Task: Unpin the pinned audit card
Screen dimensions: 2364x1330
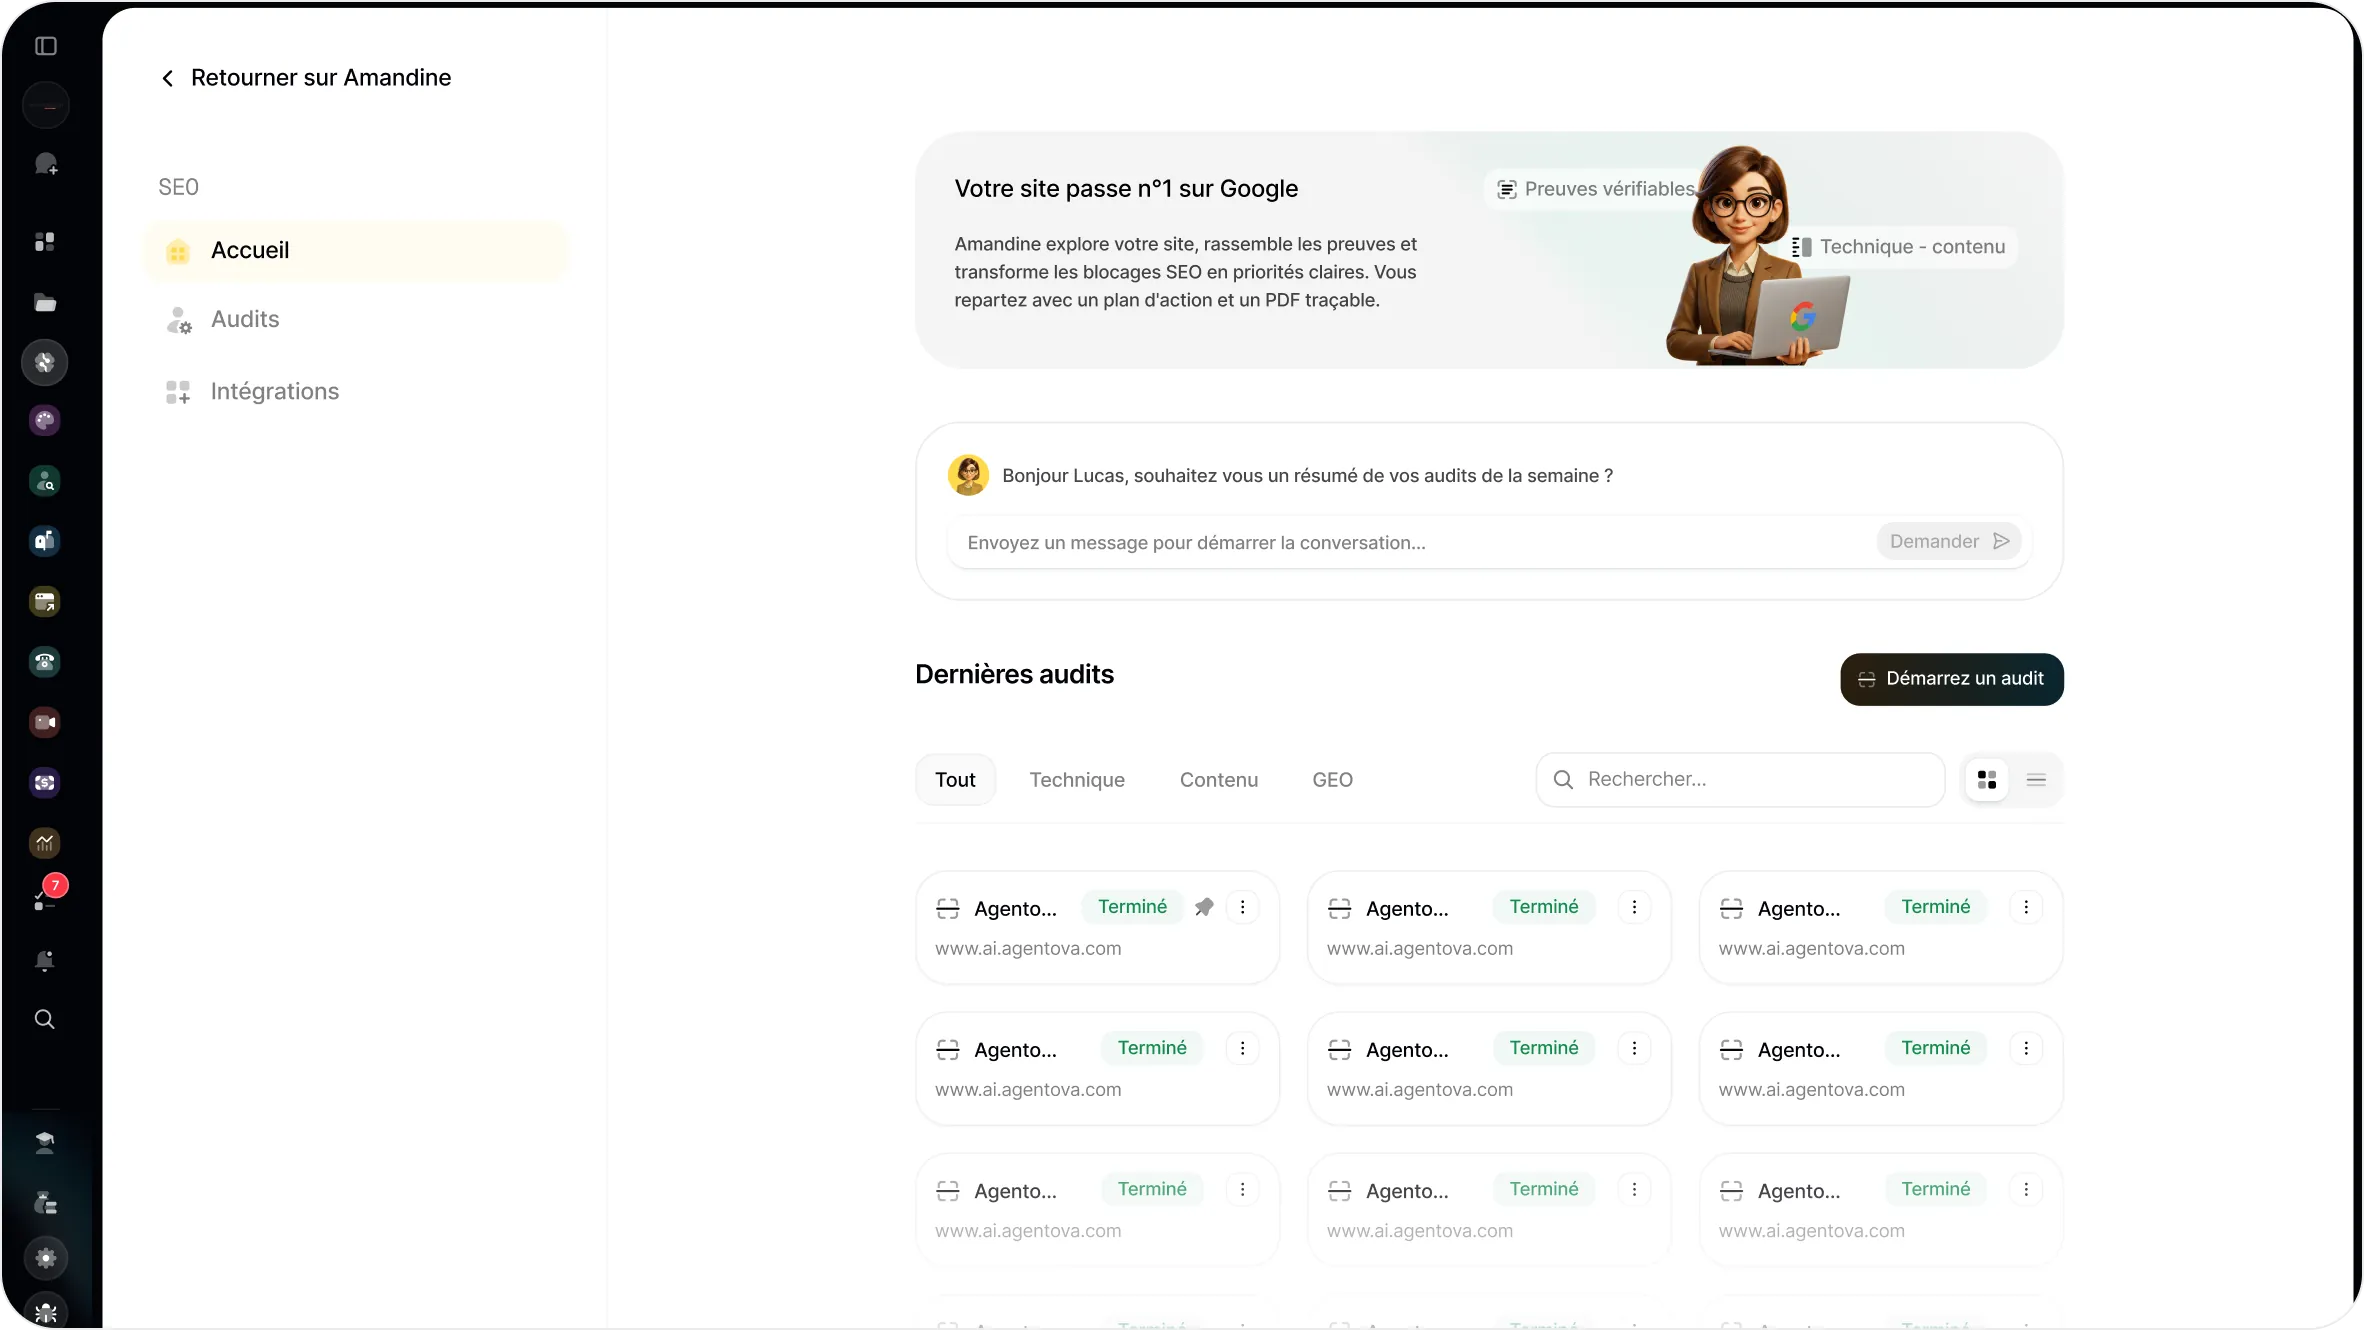Action: pyautogui.click(x=1204, y=907)
